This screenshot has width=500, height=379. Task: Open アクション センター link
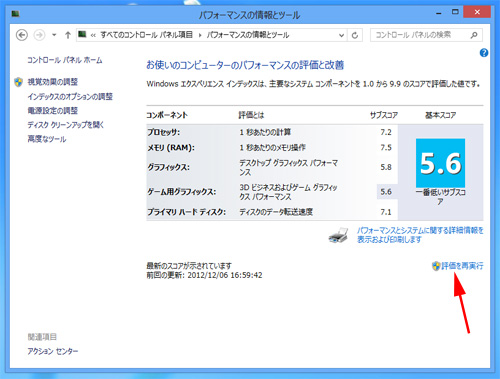pyautogui.click(x=53, y=351)
